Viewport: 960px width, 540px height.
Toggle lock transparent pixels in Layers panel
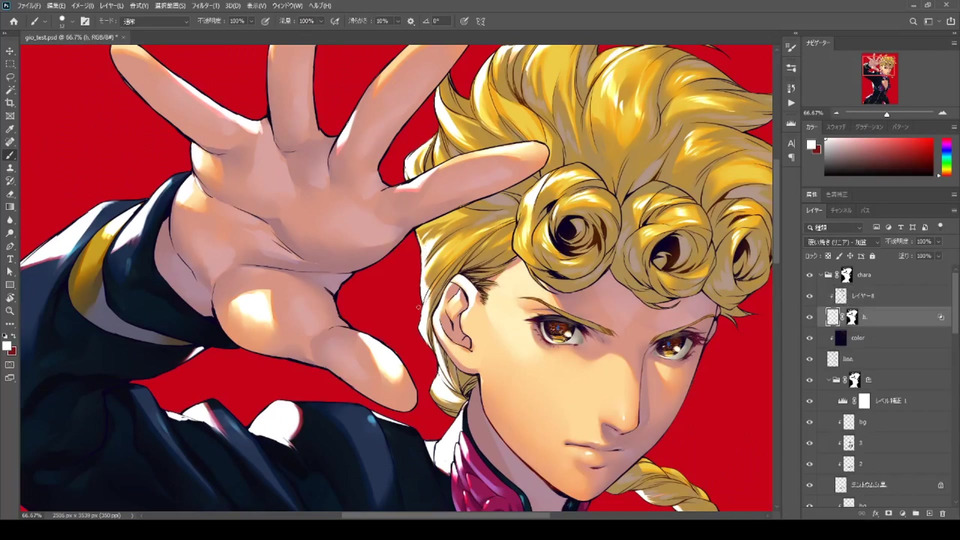(828, 257)
